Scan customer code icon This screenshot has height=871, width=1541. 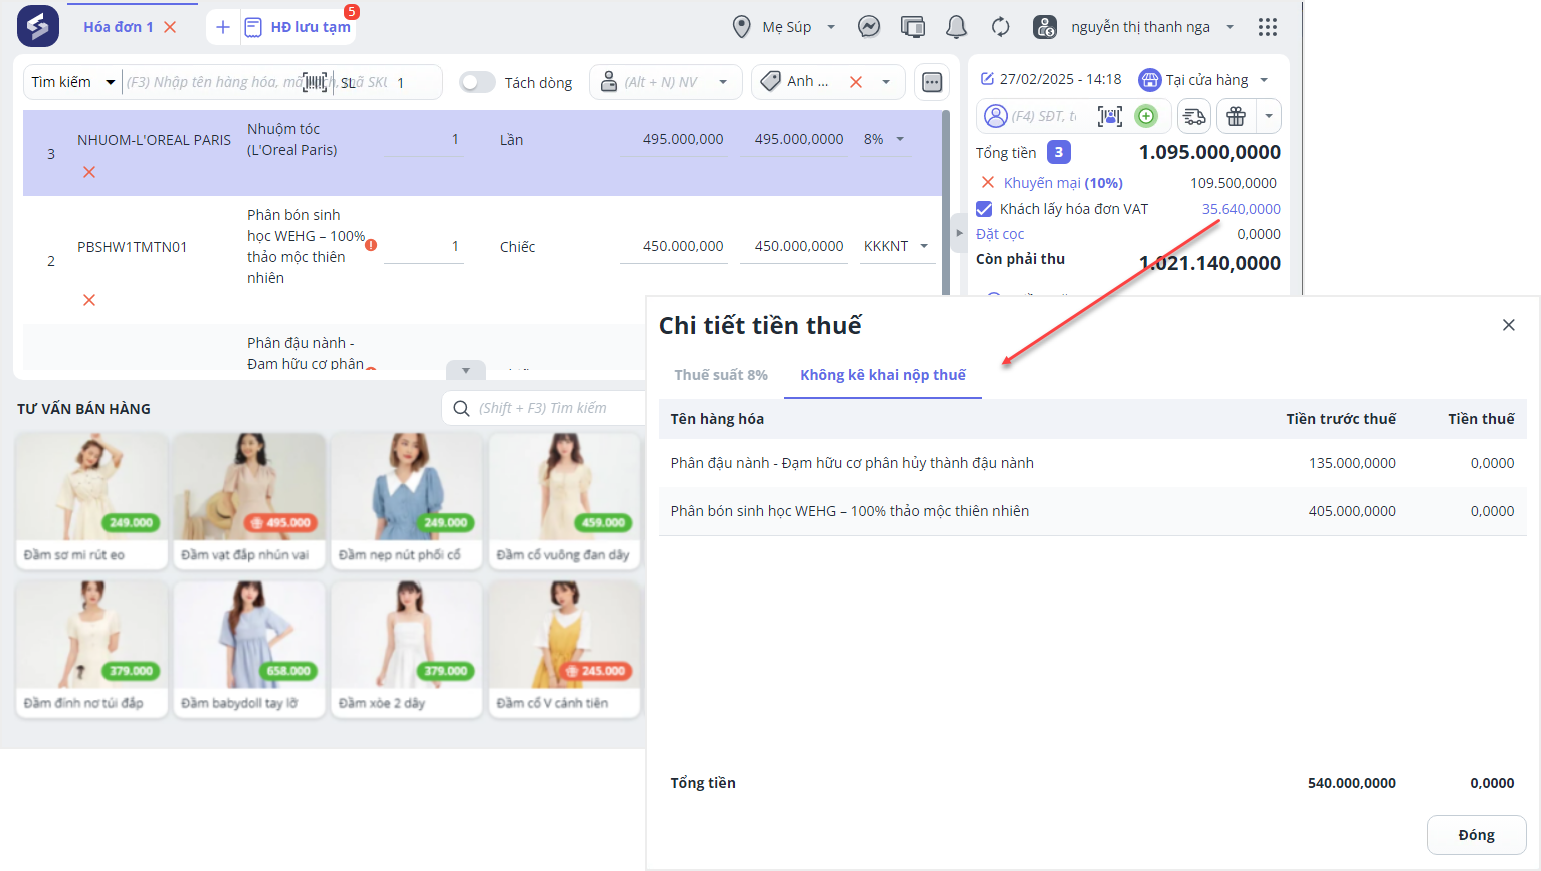pos(1110,116)
